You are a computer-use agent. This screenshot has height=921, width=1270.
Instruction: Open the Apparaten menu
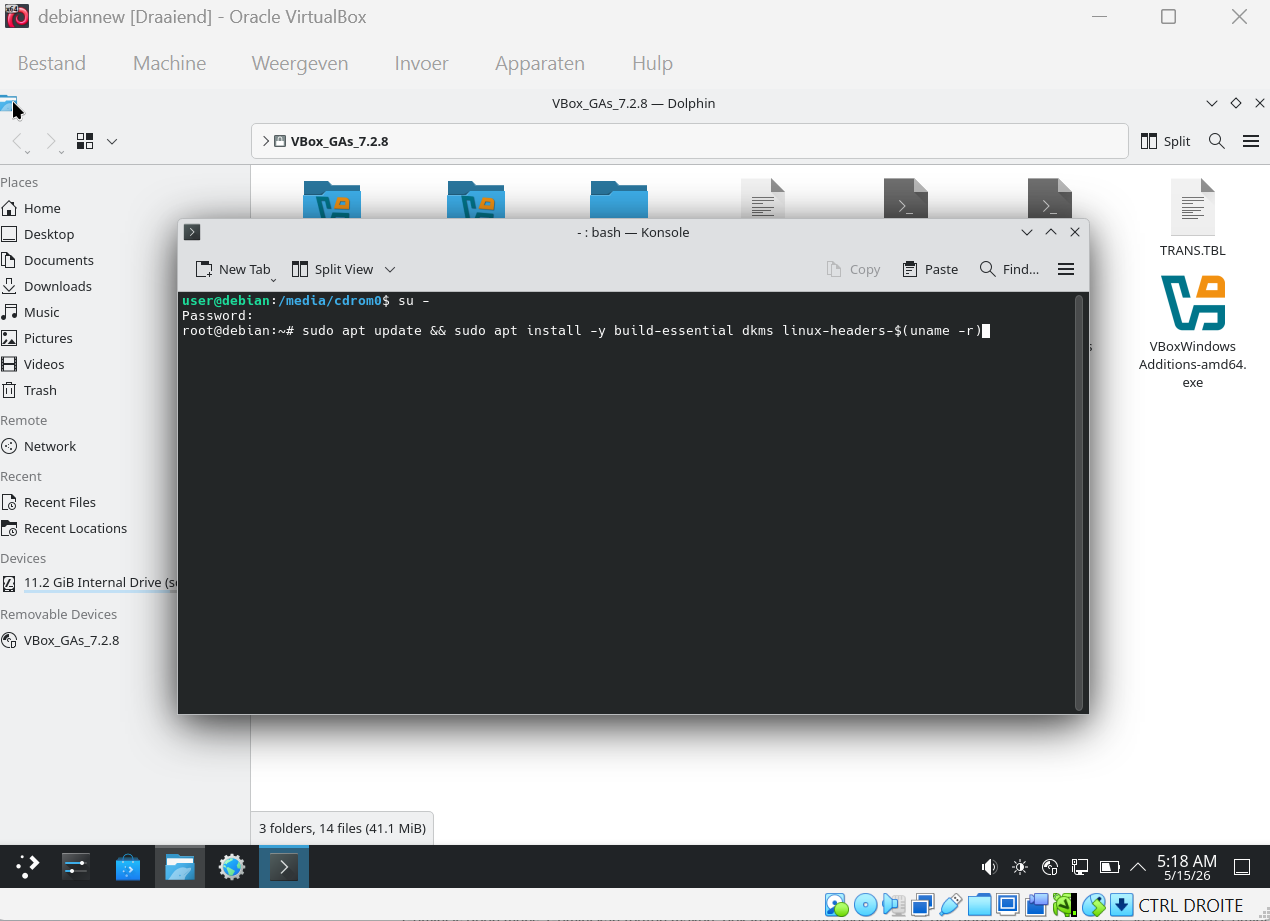[540, 63]
